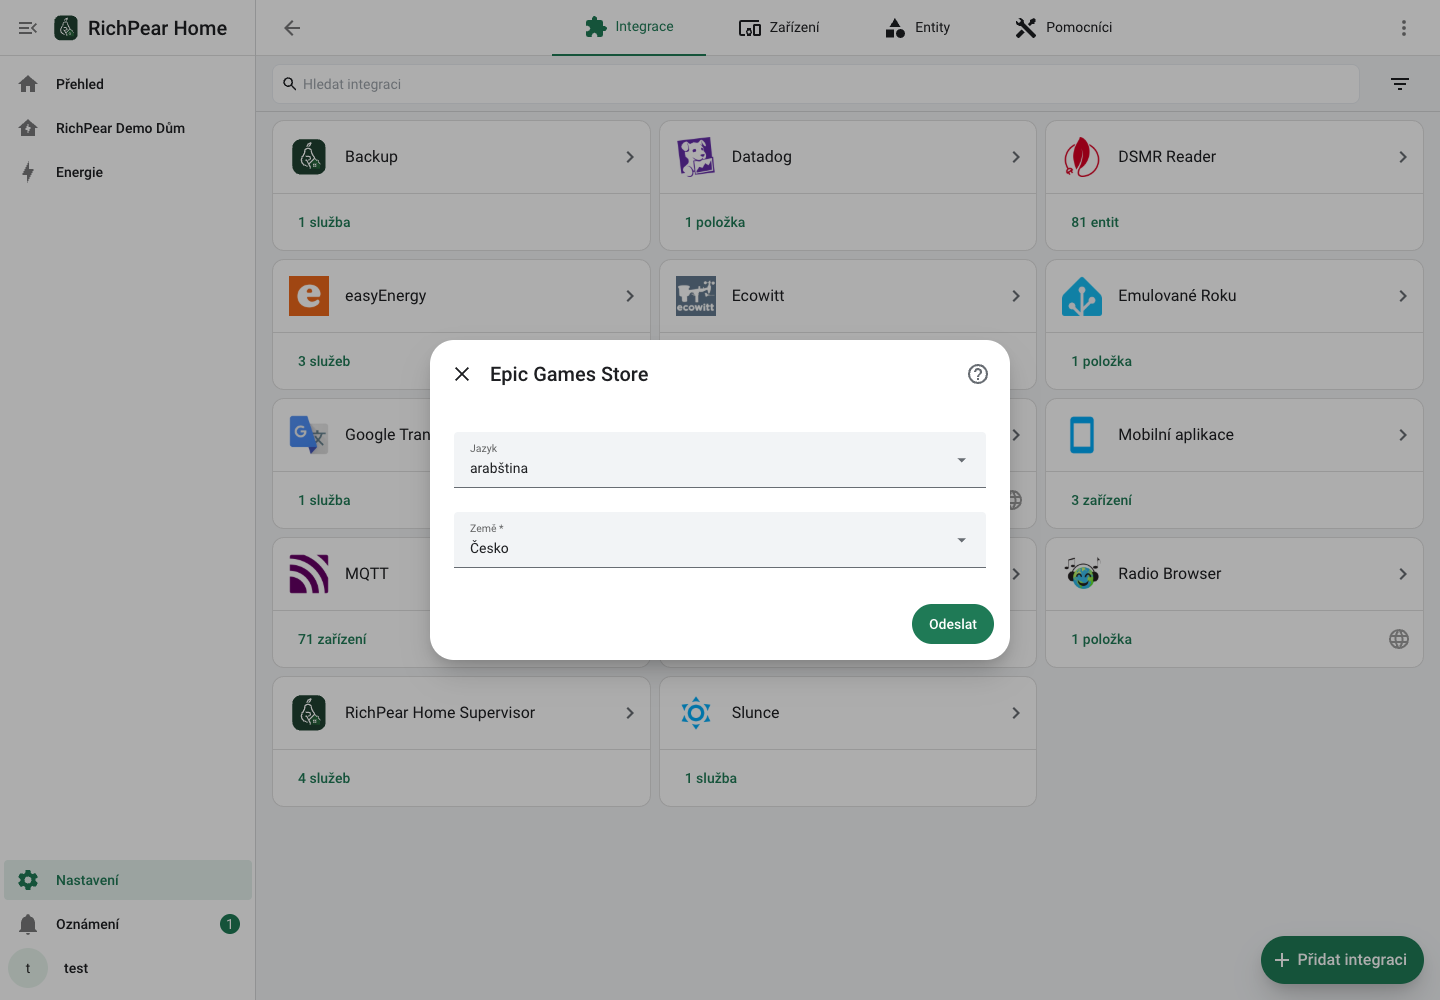1440x1000 pixels.
Task: Click the cloud globe icon on Radio Browser
Action: click(1399, 639)
